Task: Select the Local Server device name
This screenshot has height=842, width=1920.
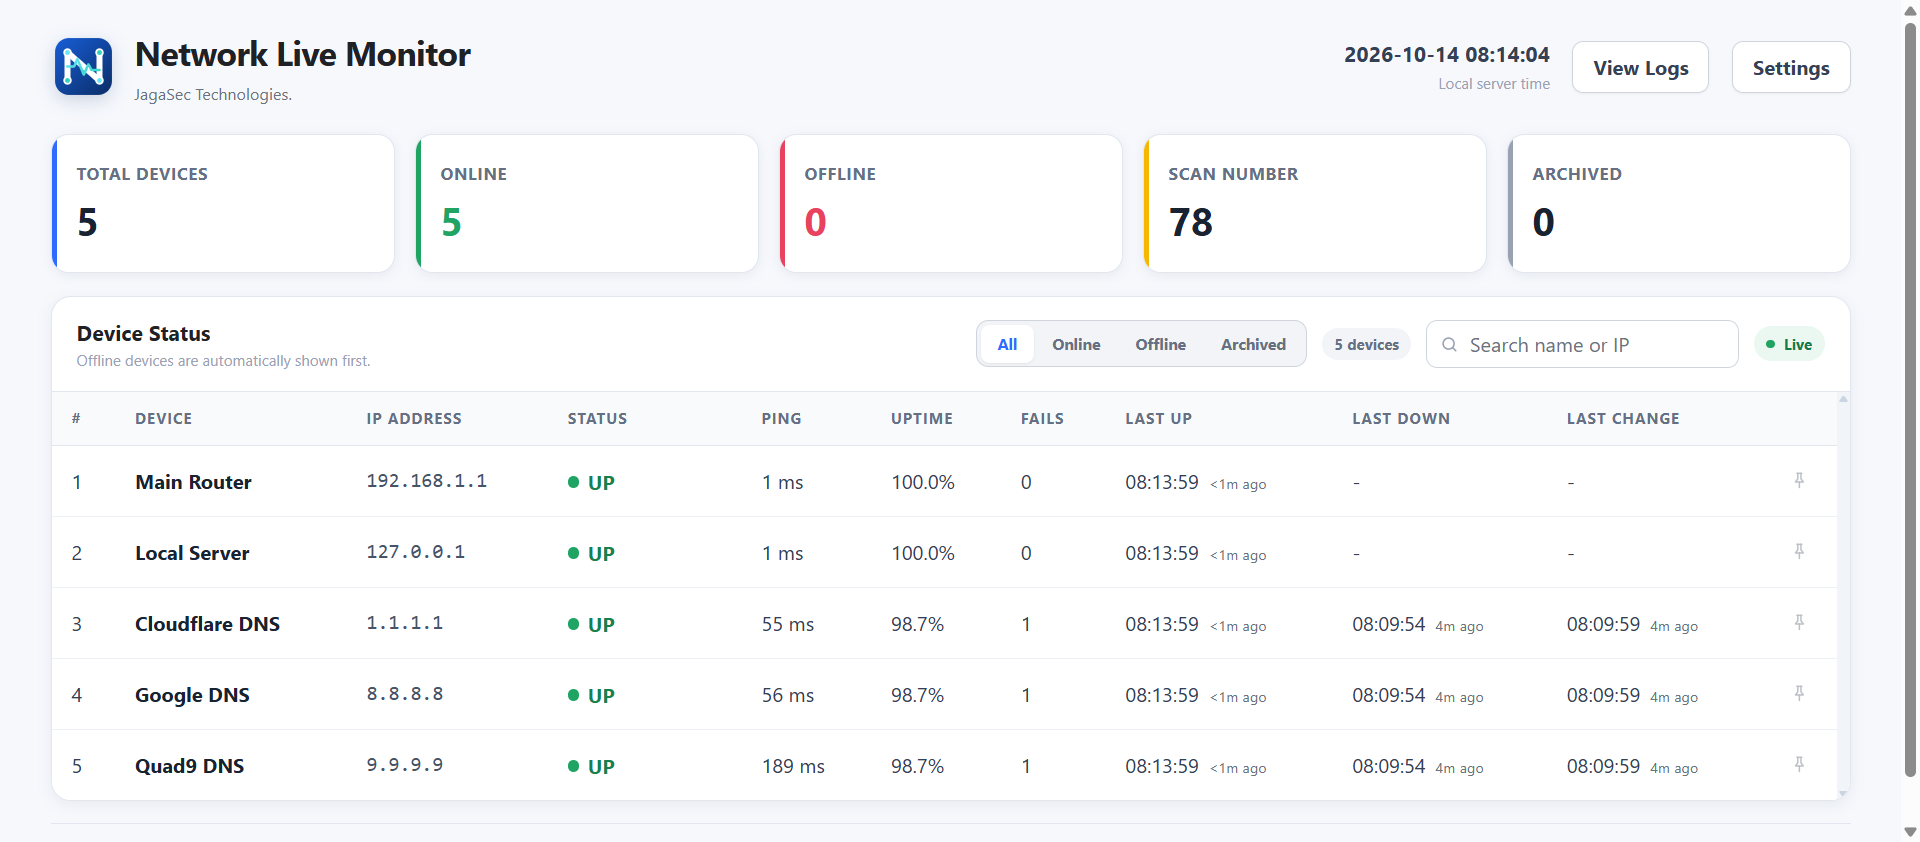Action: point(192,553)
